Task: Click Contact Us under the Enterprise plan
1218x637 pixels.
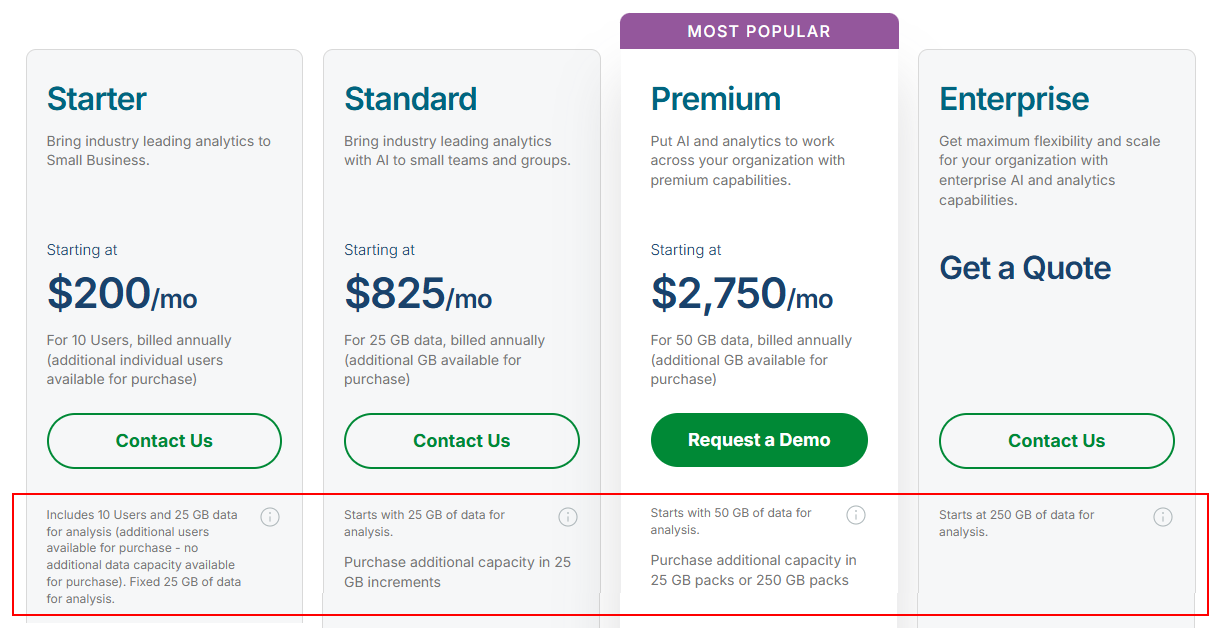Action: tap(1056, 440)
